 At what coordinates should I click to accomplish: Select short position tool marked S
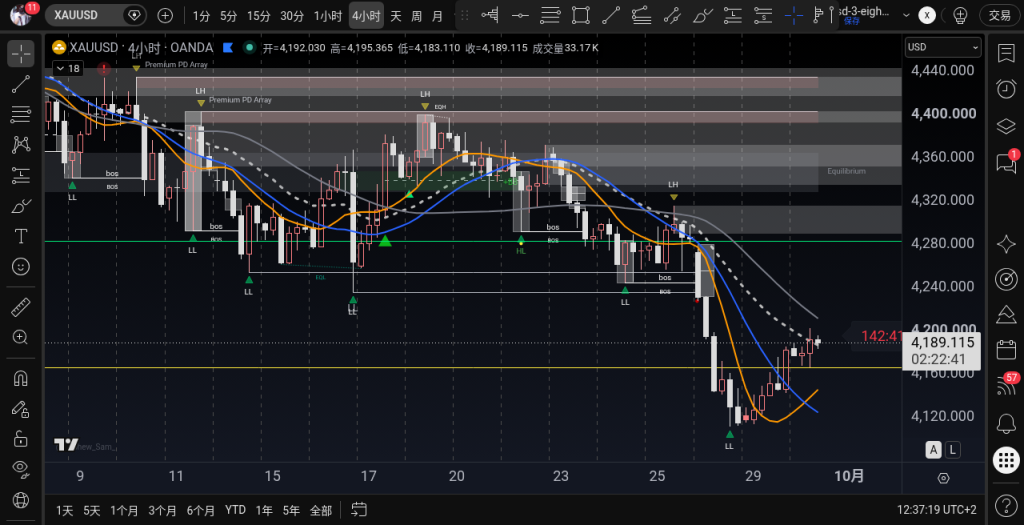pos(763,16)
